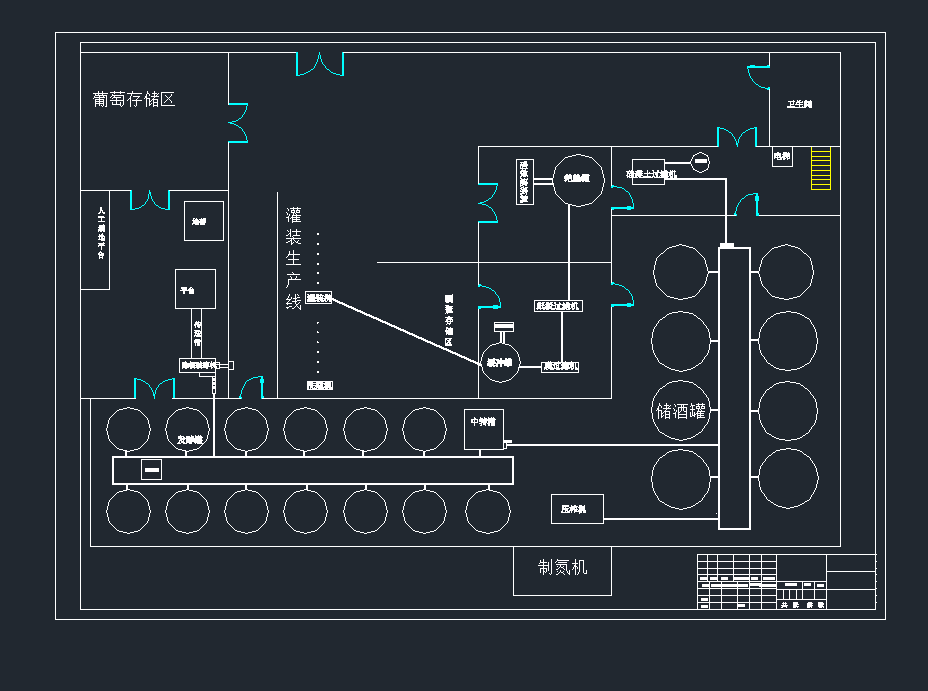Viewport: 928px width, 691px height.
Task: Select the 灌装生产线 vertical text label
Action: coord(293,258)
